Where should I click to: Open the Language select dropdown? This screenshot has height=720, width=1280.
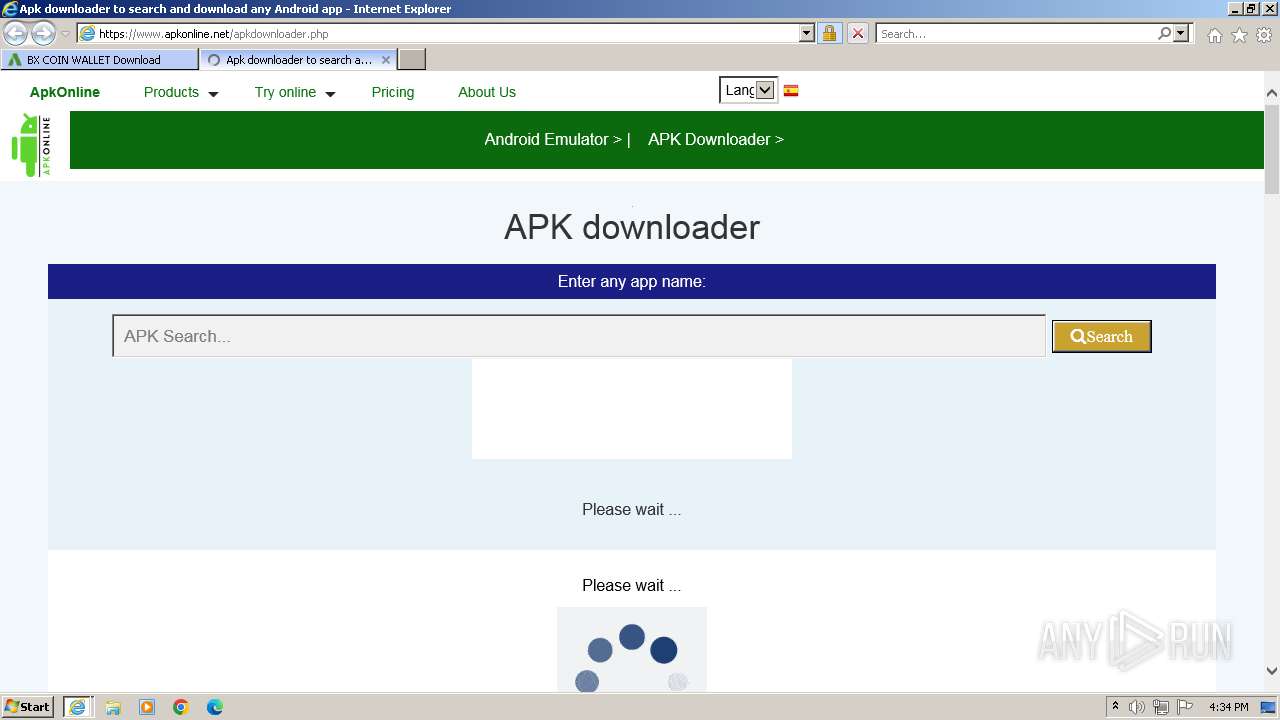click(x=748, y=90)
